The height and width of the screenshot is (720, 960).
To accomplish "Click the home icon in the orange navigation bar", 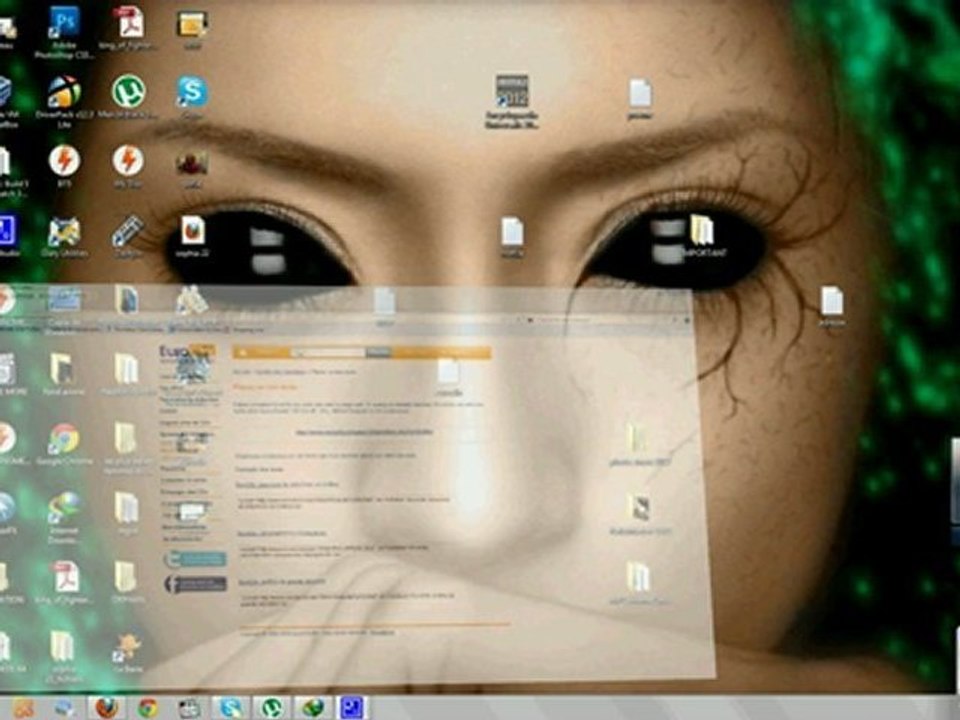I will pos(242,353).
